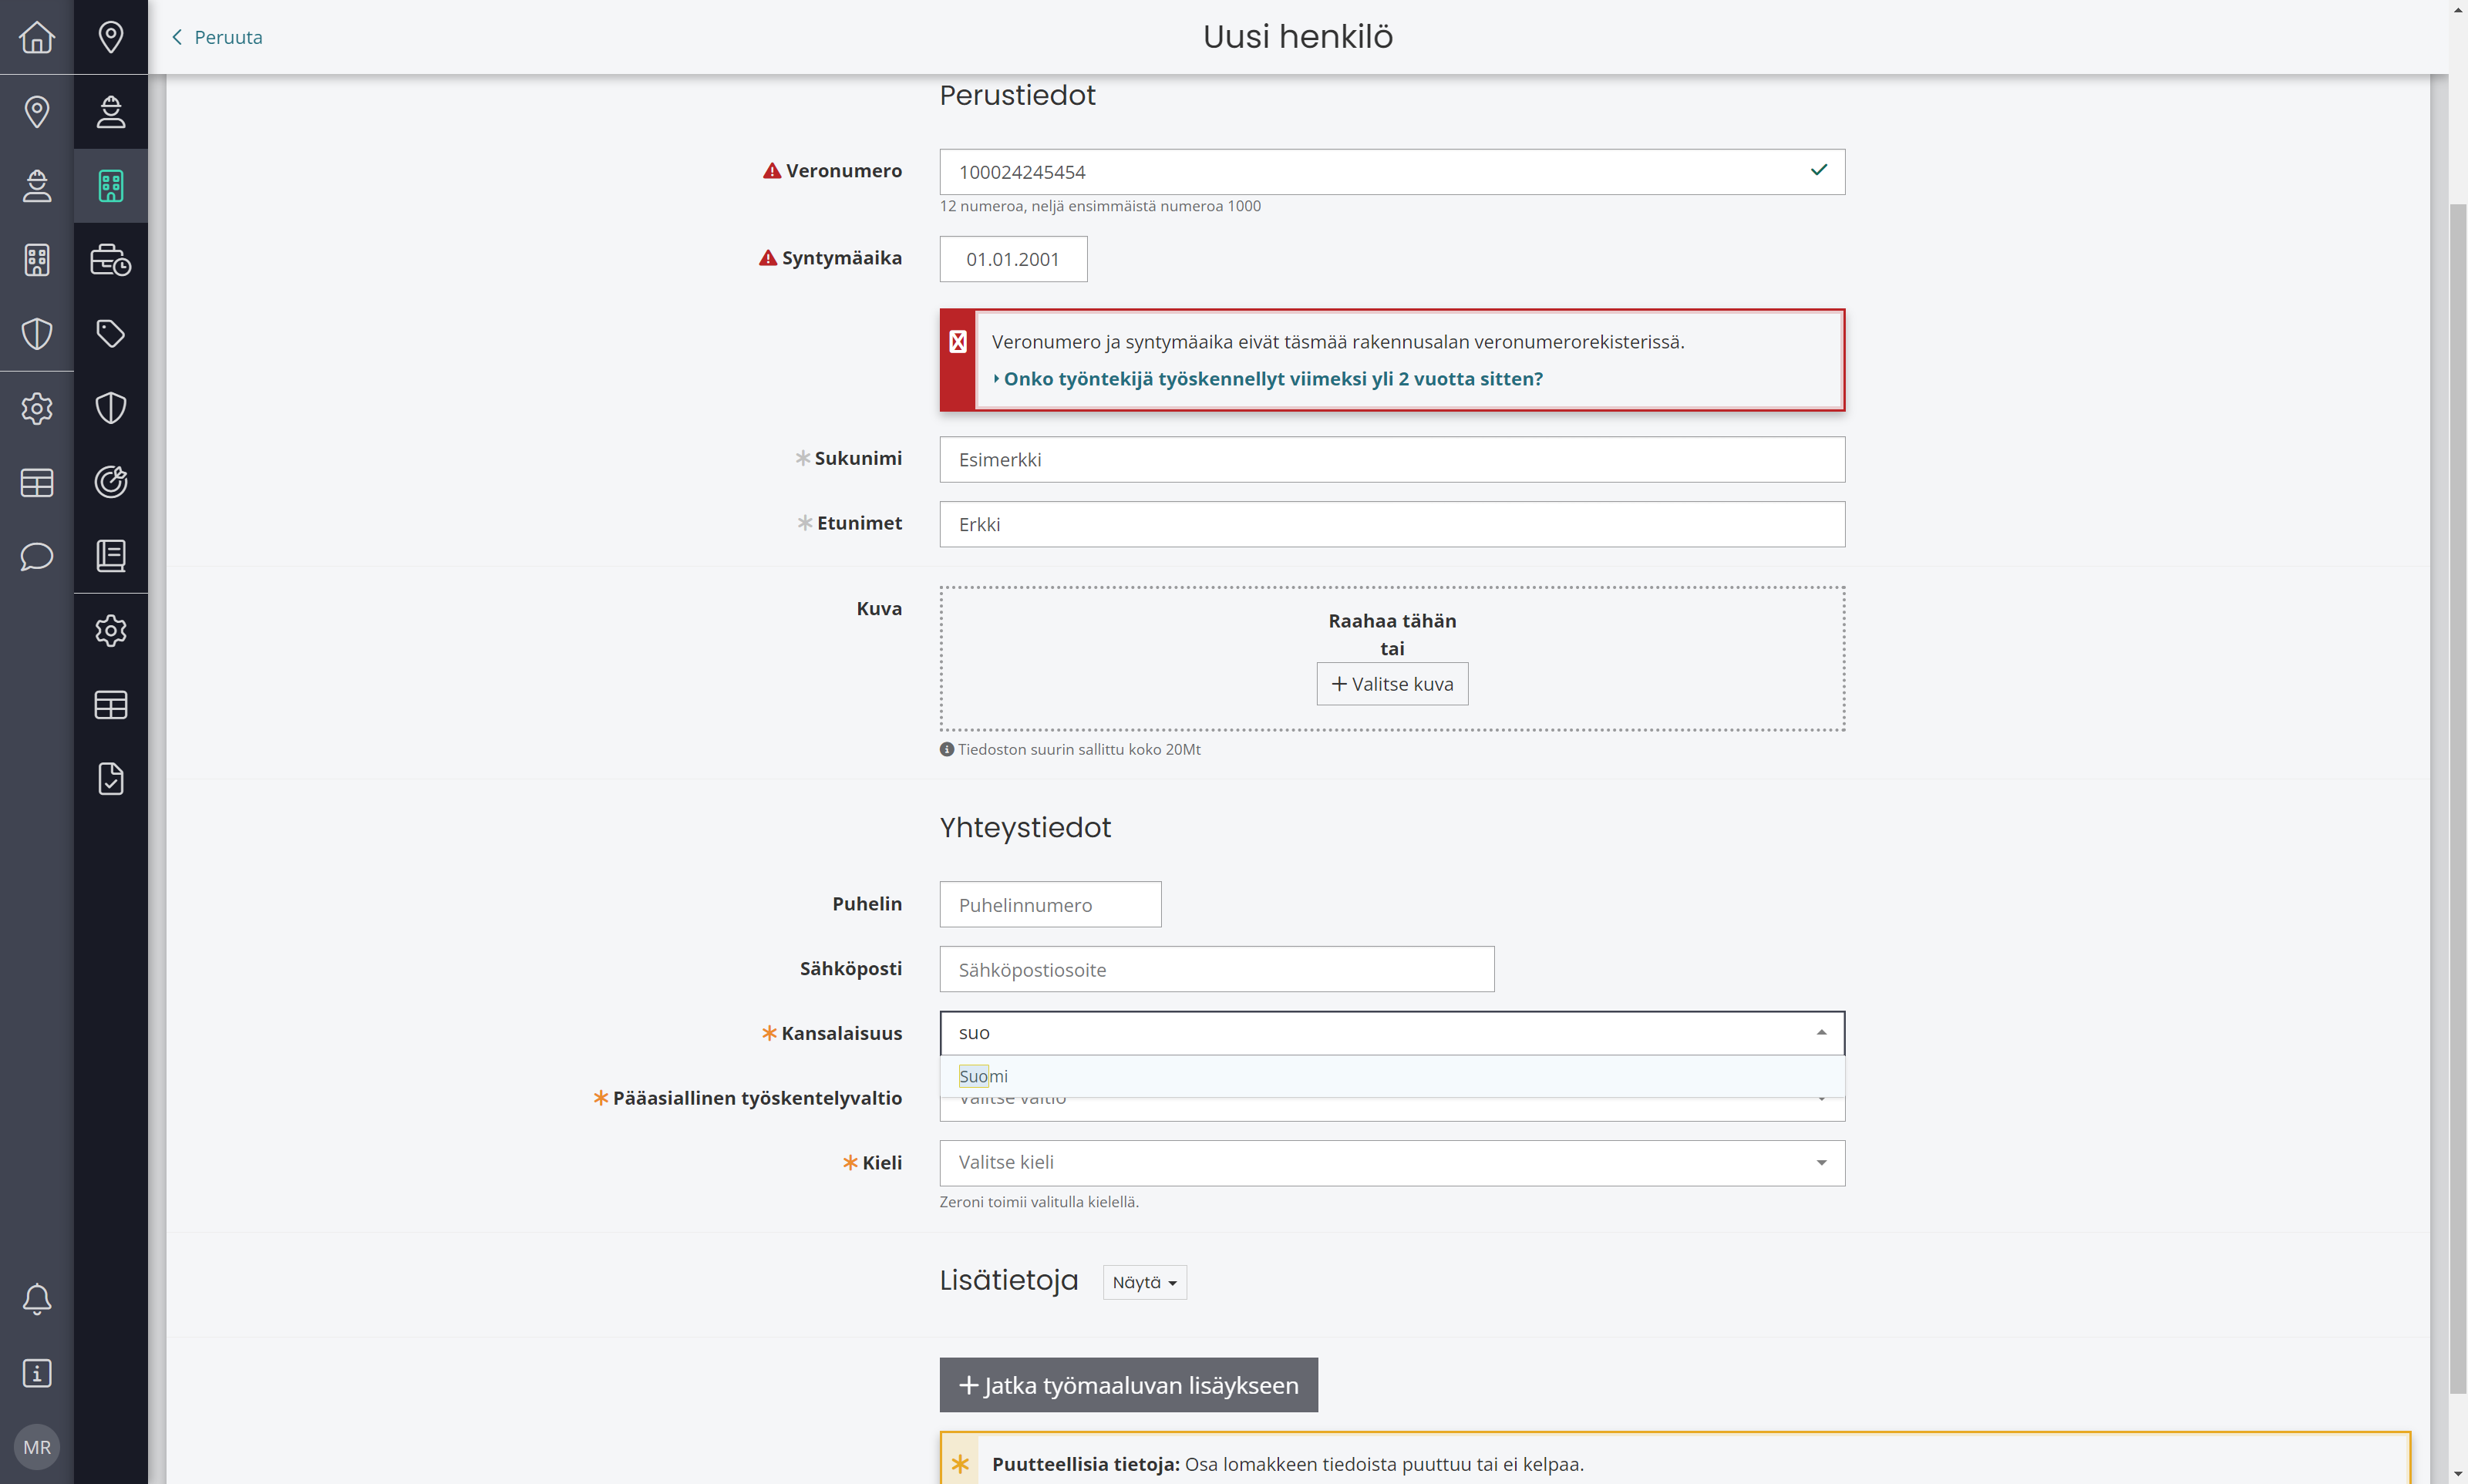Open the info icon in the sidebar
2468x1484 pixels.
[x=37, y=1373]
